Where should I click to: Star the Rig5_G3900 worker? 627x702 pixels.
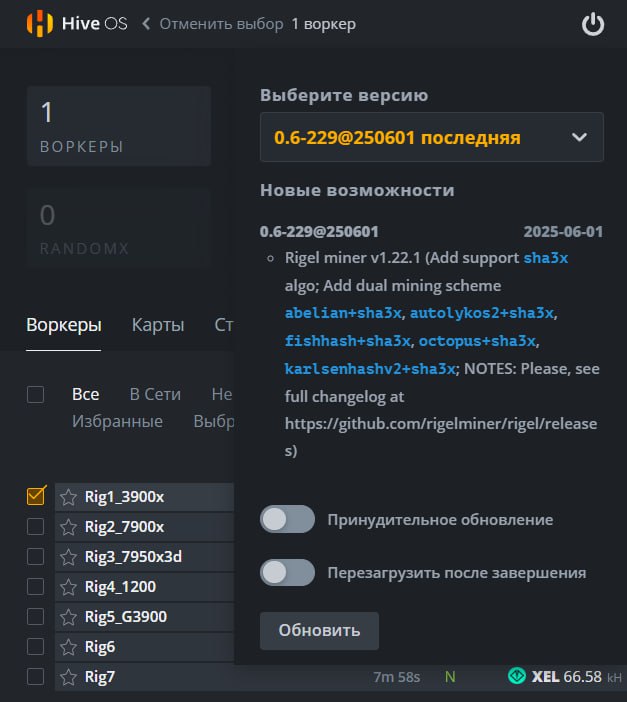point(68,617)
